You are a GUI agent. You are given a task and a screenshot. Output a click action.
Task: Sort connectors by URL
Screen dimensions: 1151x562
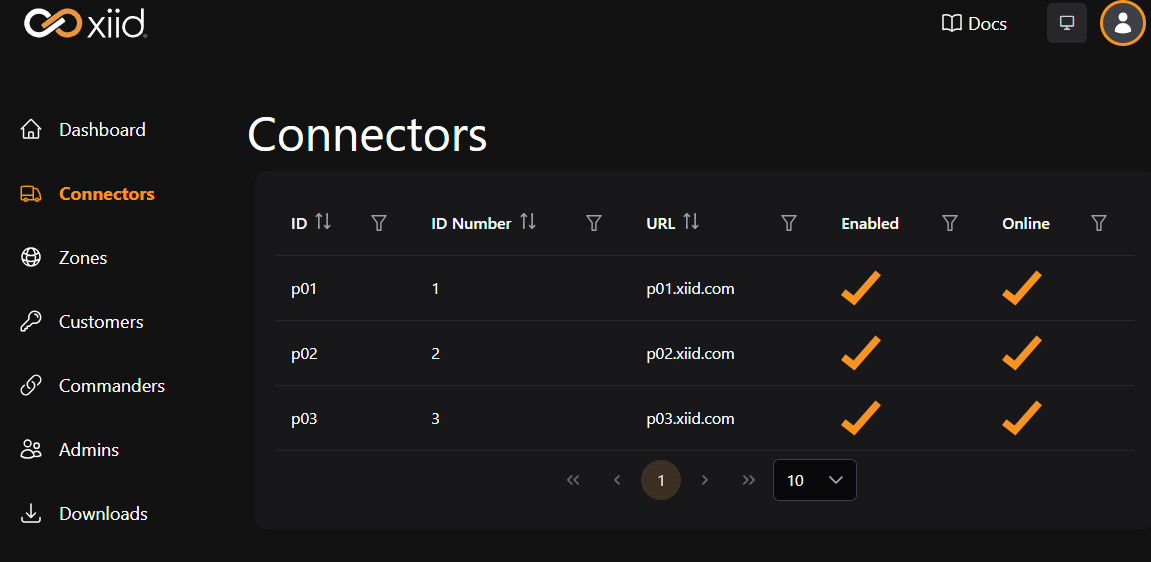[691, 222]
